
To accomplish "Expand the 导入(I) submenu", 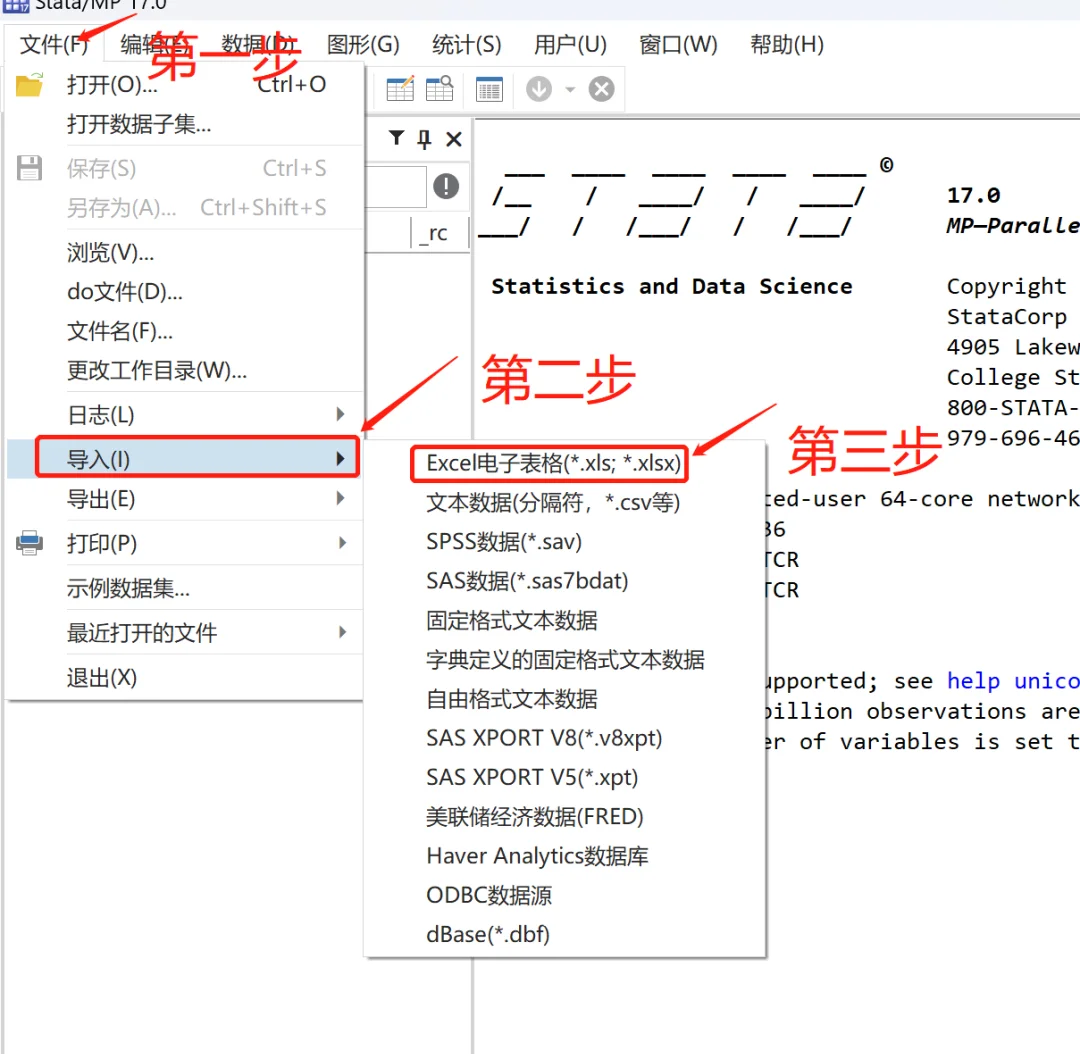I will (x=185, y=459).
